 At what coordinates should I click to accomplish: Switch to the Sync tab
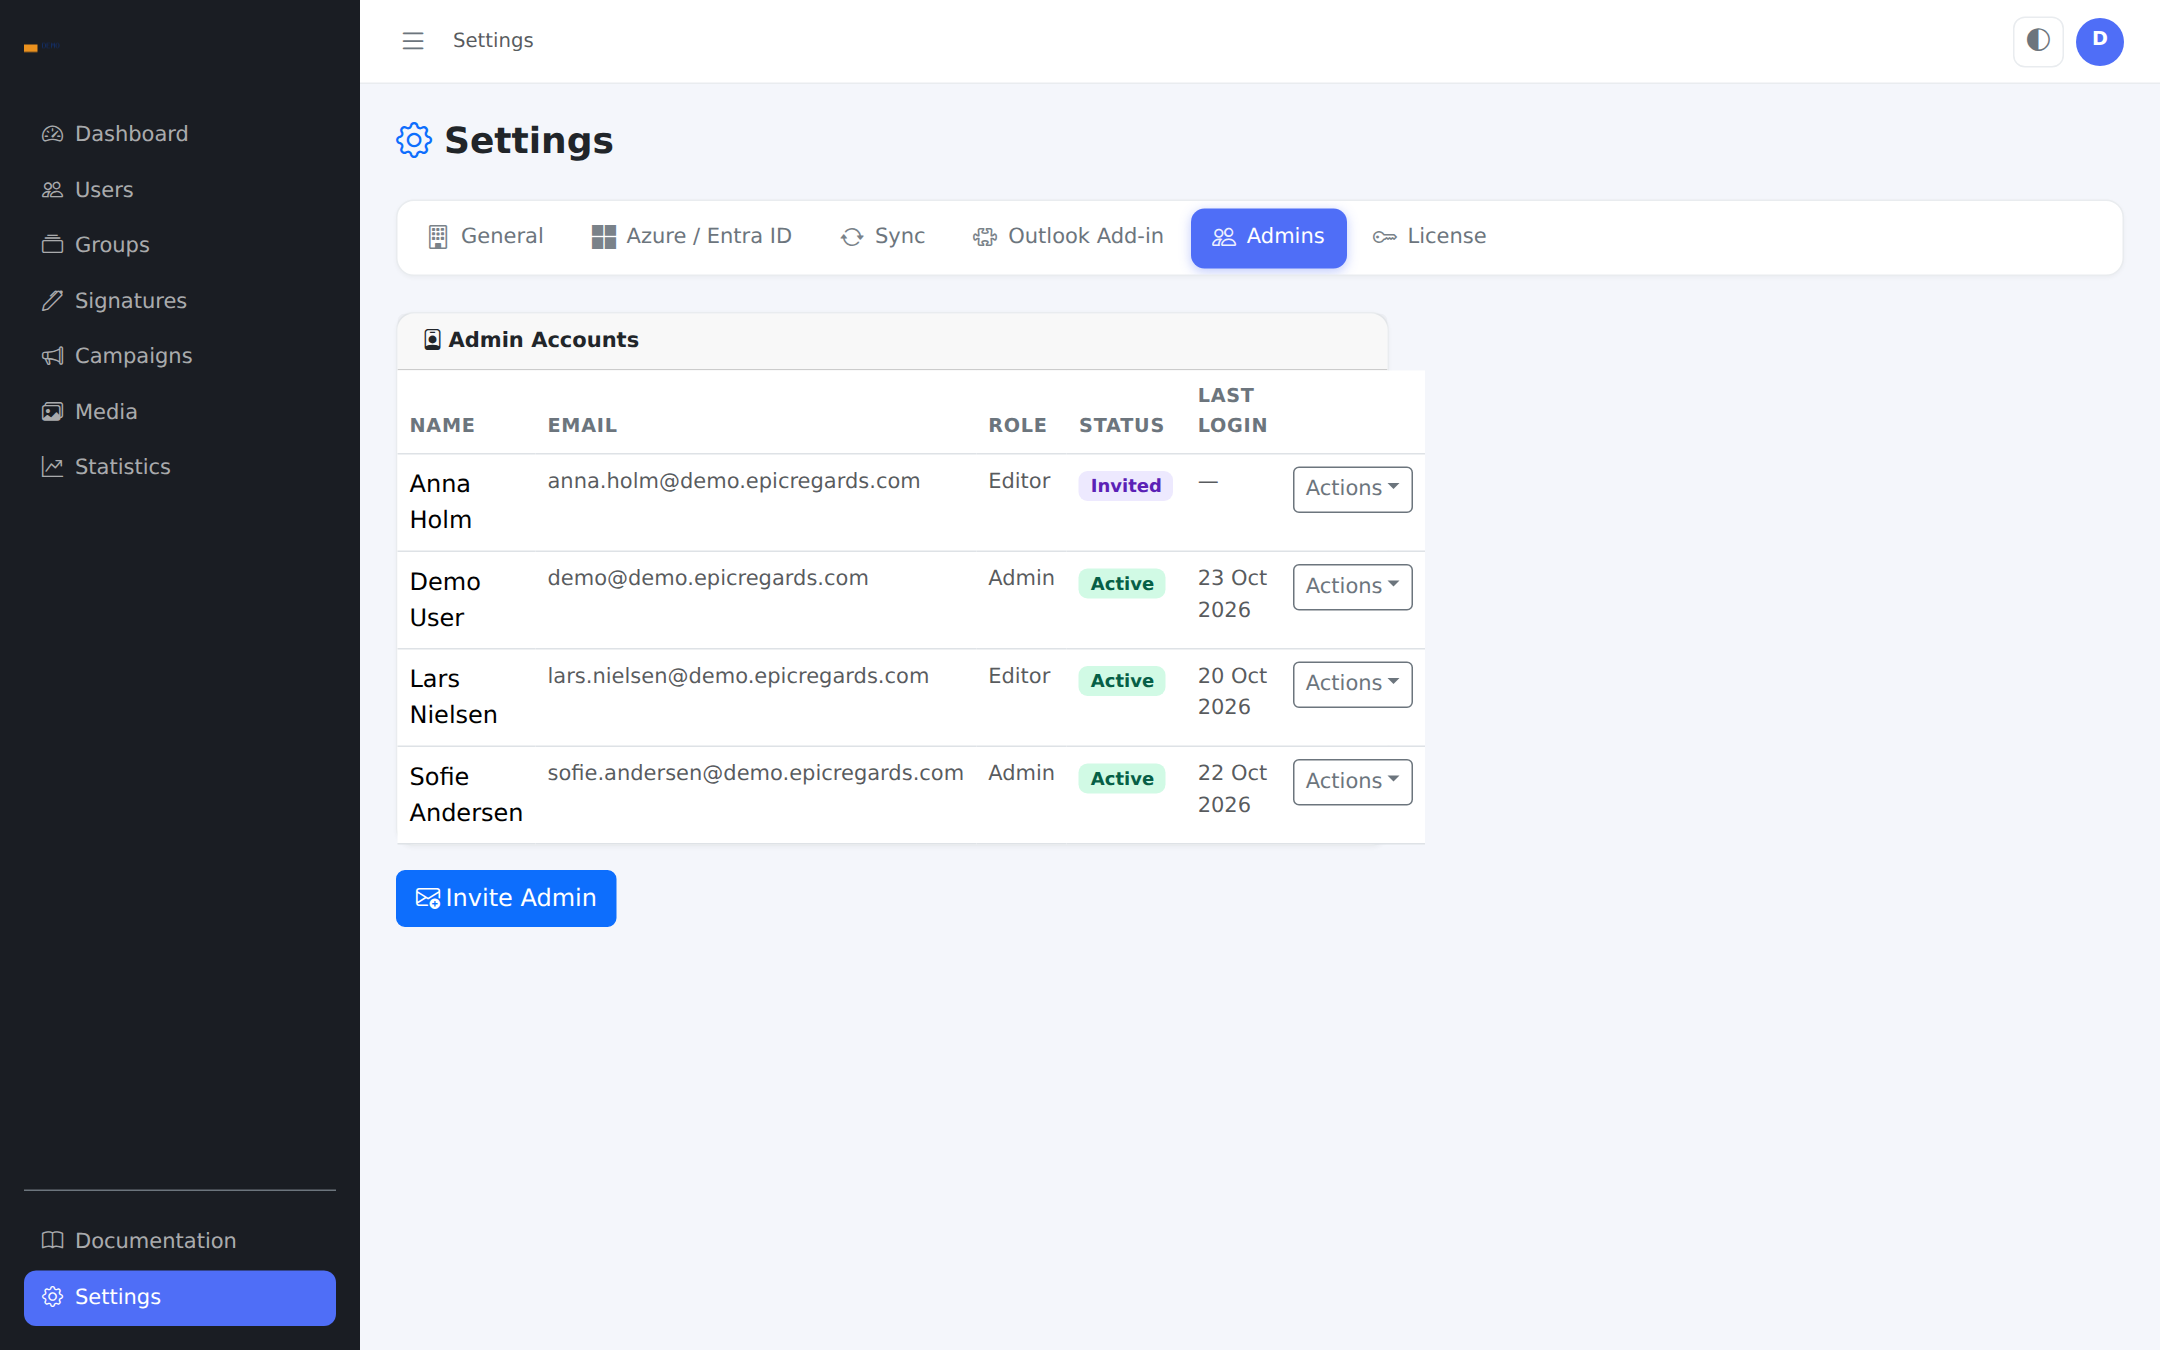tap(883, 237)
